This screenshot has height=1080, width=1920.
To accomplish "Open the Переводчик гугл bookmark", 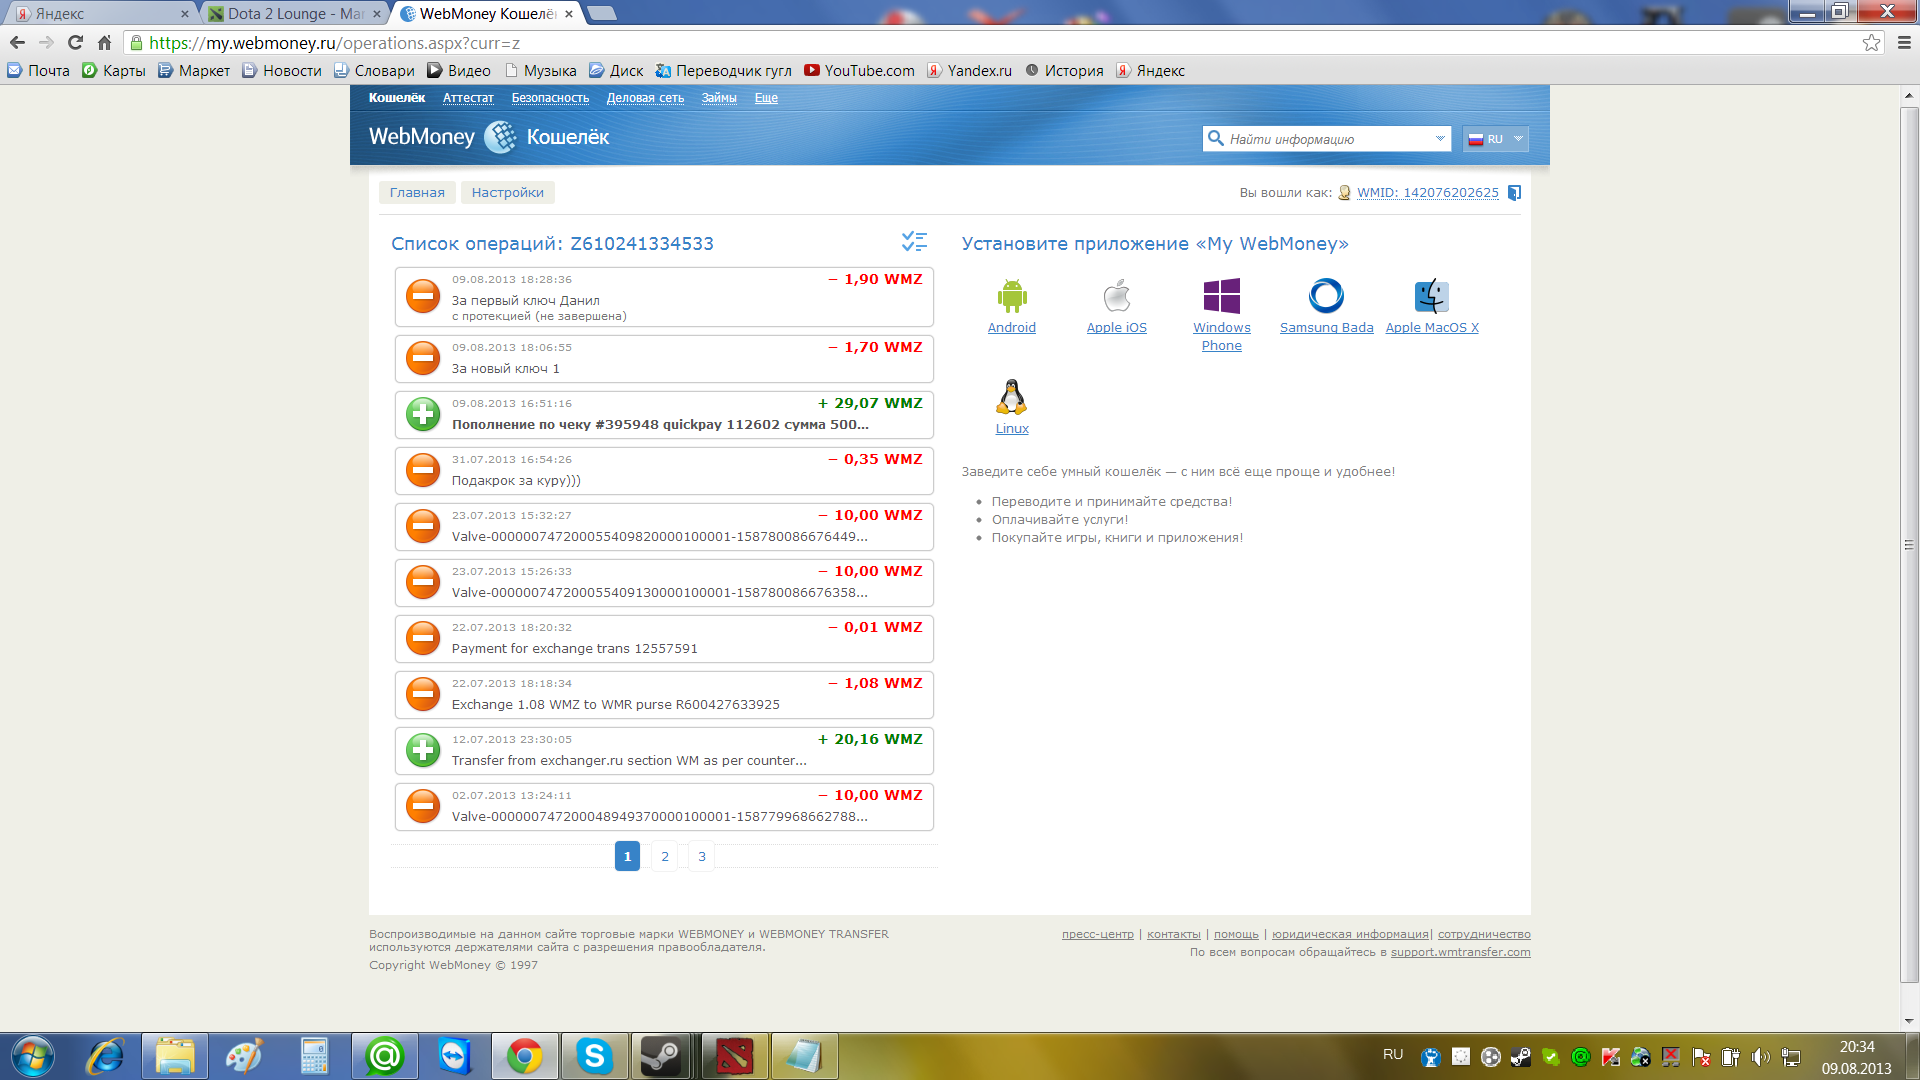I will (723, 71).
